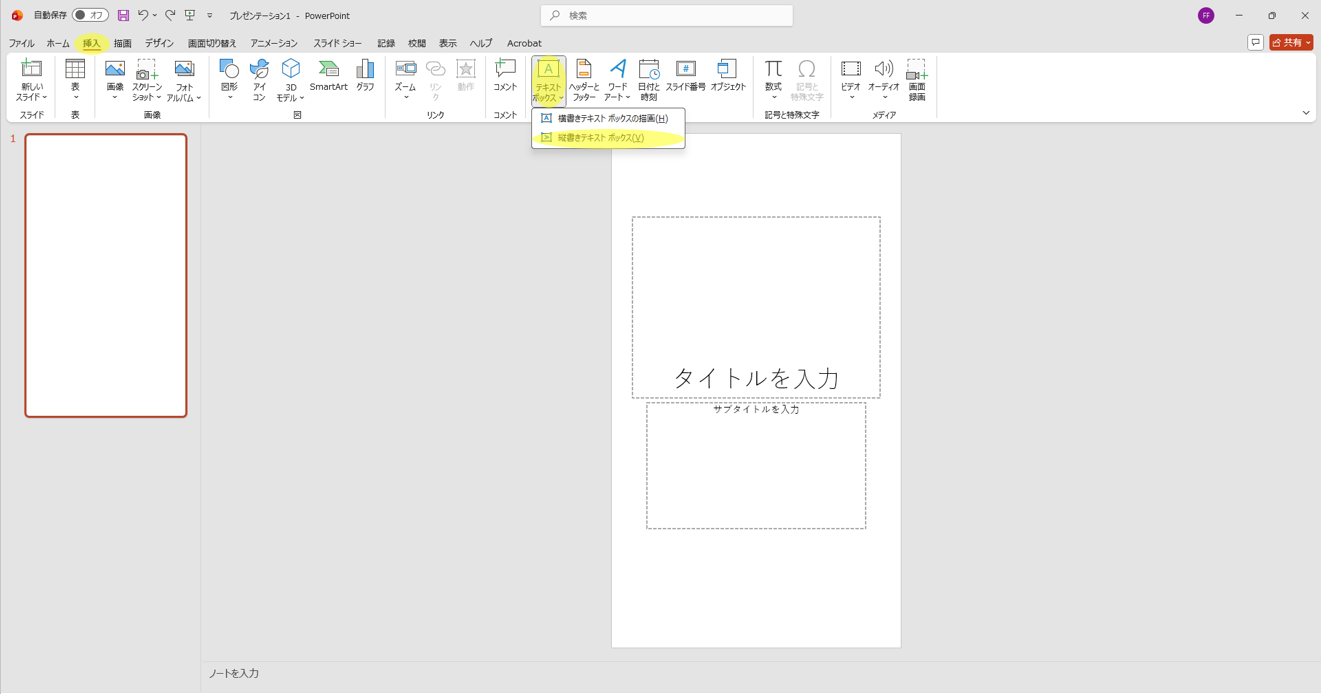This screenshot has width=1321, height=694.
Task: Expand the 図形 shapes dropdown
Action: coord(229,79)
